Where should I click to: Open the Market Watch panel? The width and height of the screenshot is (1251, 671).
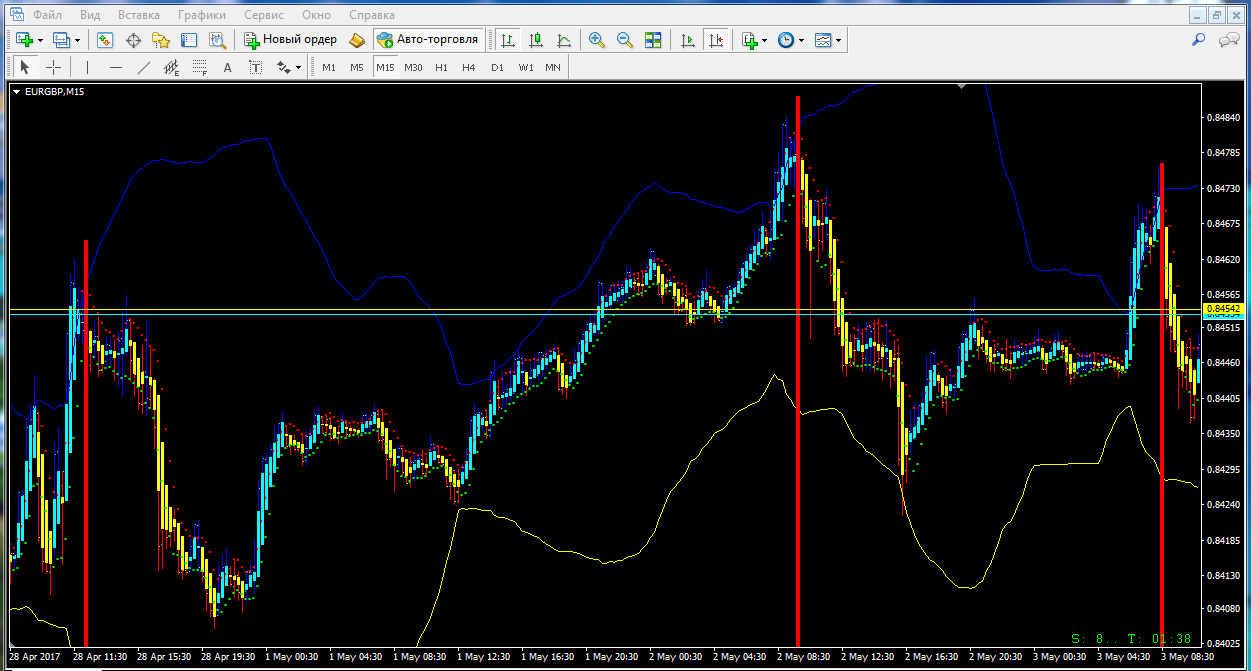coord(105,40)
